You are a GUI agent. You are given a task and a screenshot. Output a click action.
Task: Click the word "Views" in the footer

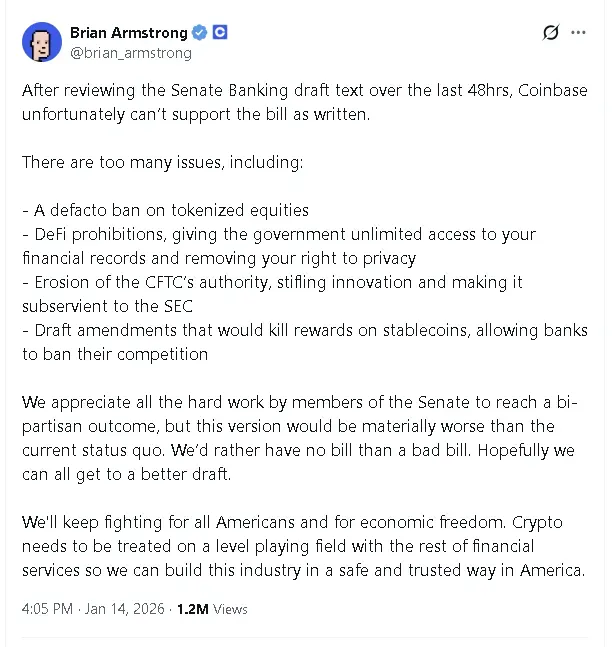[230, 608]
